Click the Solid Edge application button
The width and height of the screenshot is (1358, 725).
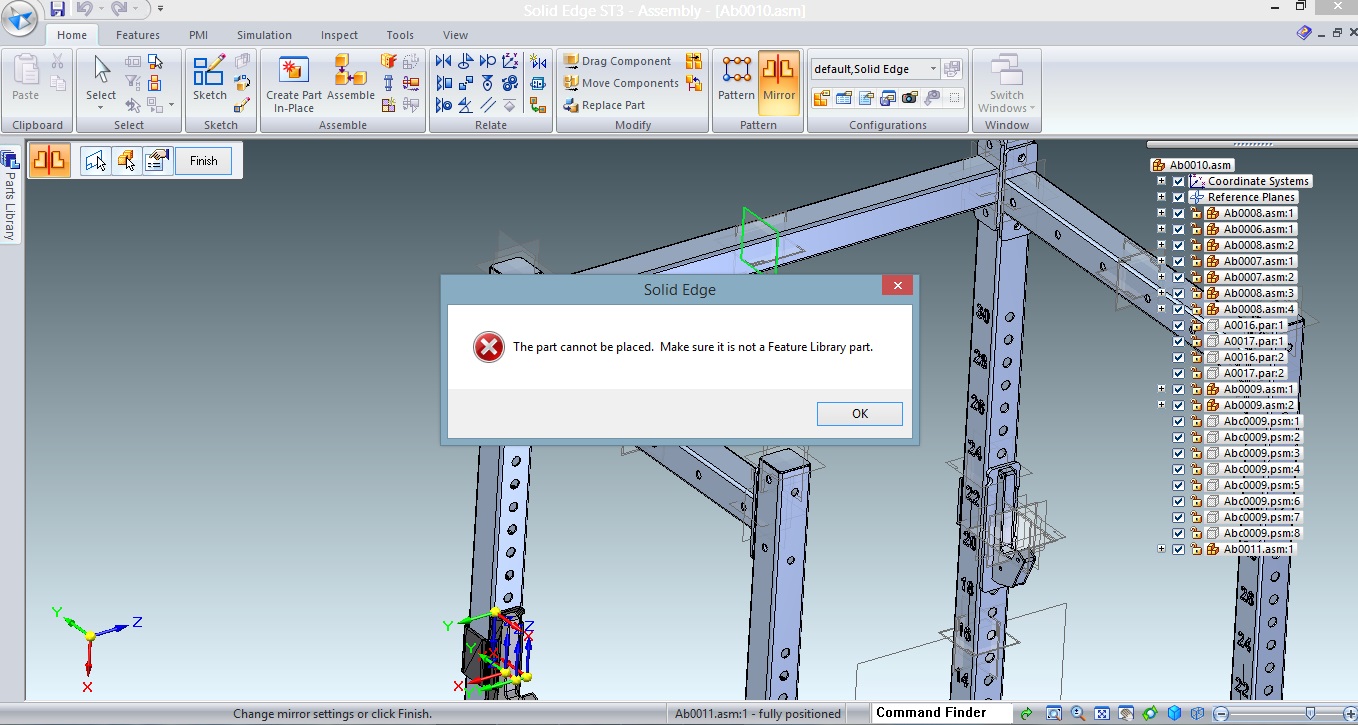19,20
